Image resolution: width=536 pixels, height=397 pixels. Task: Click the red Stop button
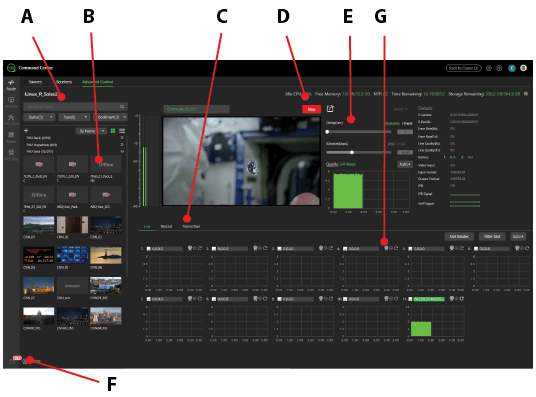[x=311, y=109]
